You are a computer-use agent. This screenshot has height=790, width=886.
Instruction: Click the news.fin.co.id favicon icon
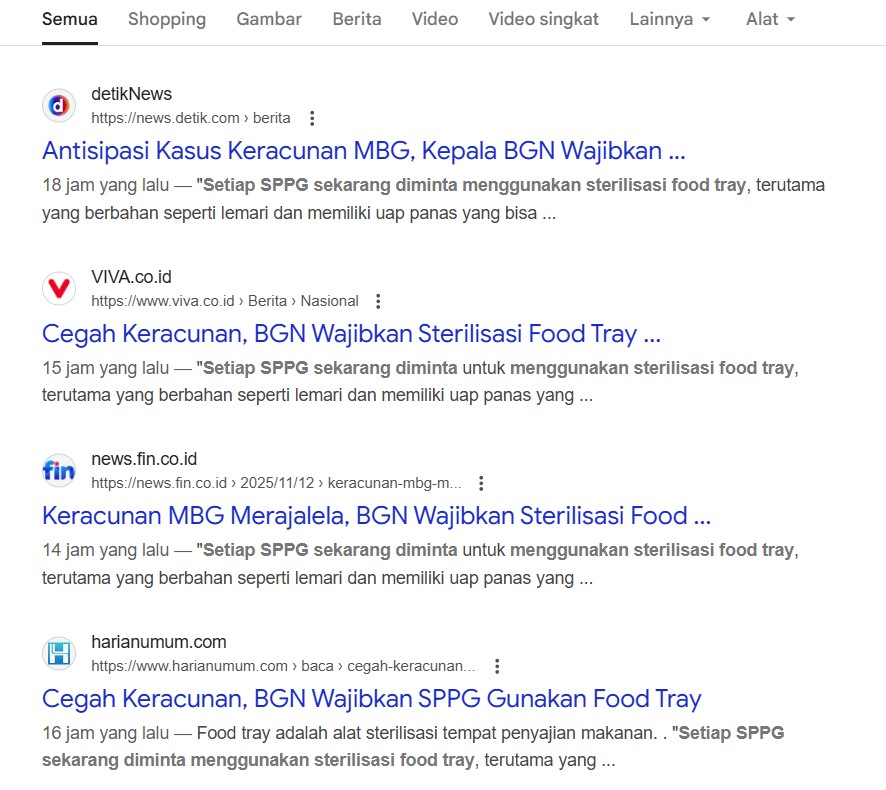pos(59,471)
